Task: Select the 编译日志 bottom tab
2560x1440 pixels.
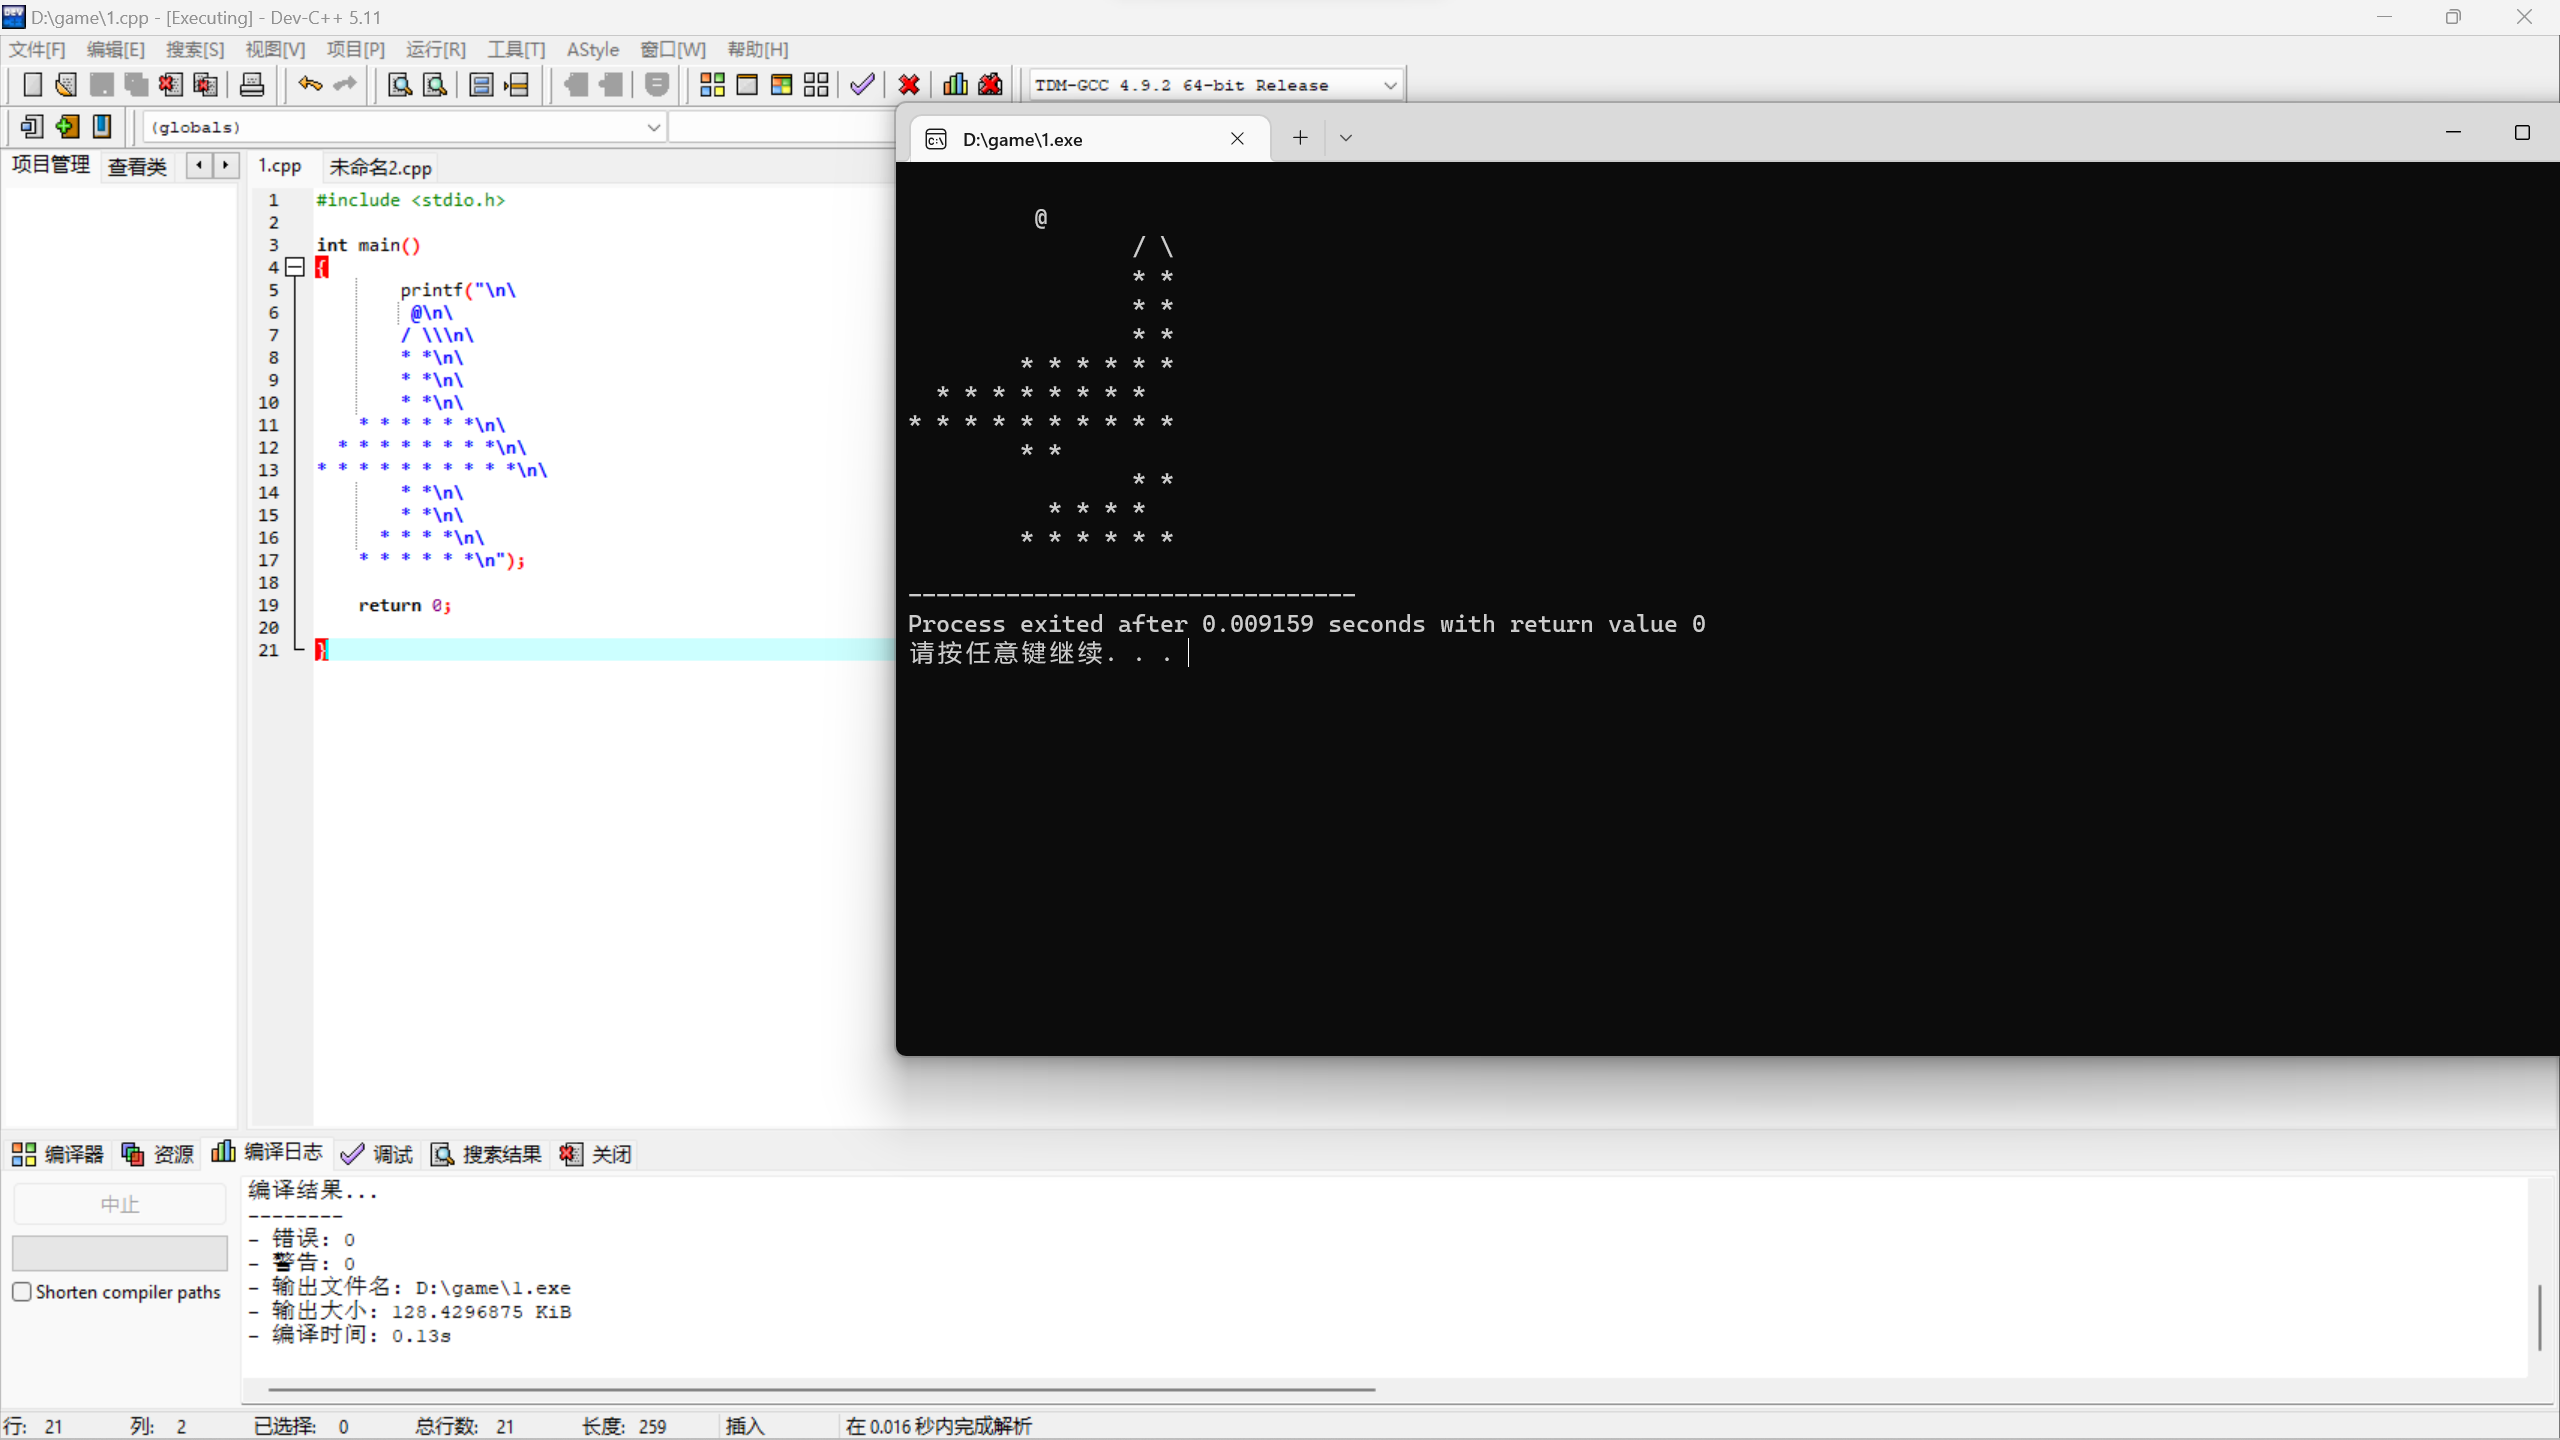Action: 267,1152
